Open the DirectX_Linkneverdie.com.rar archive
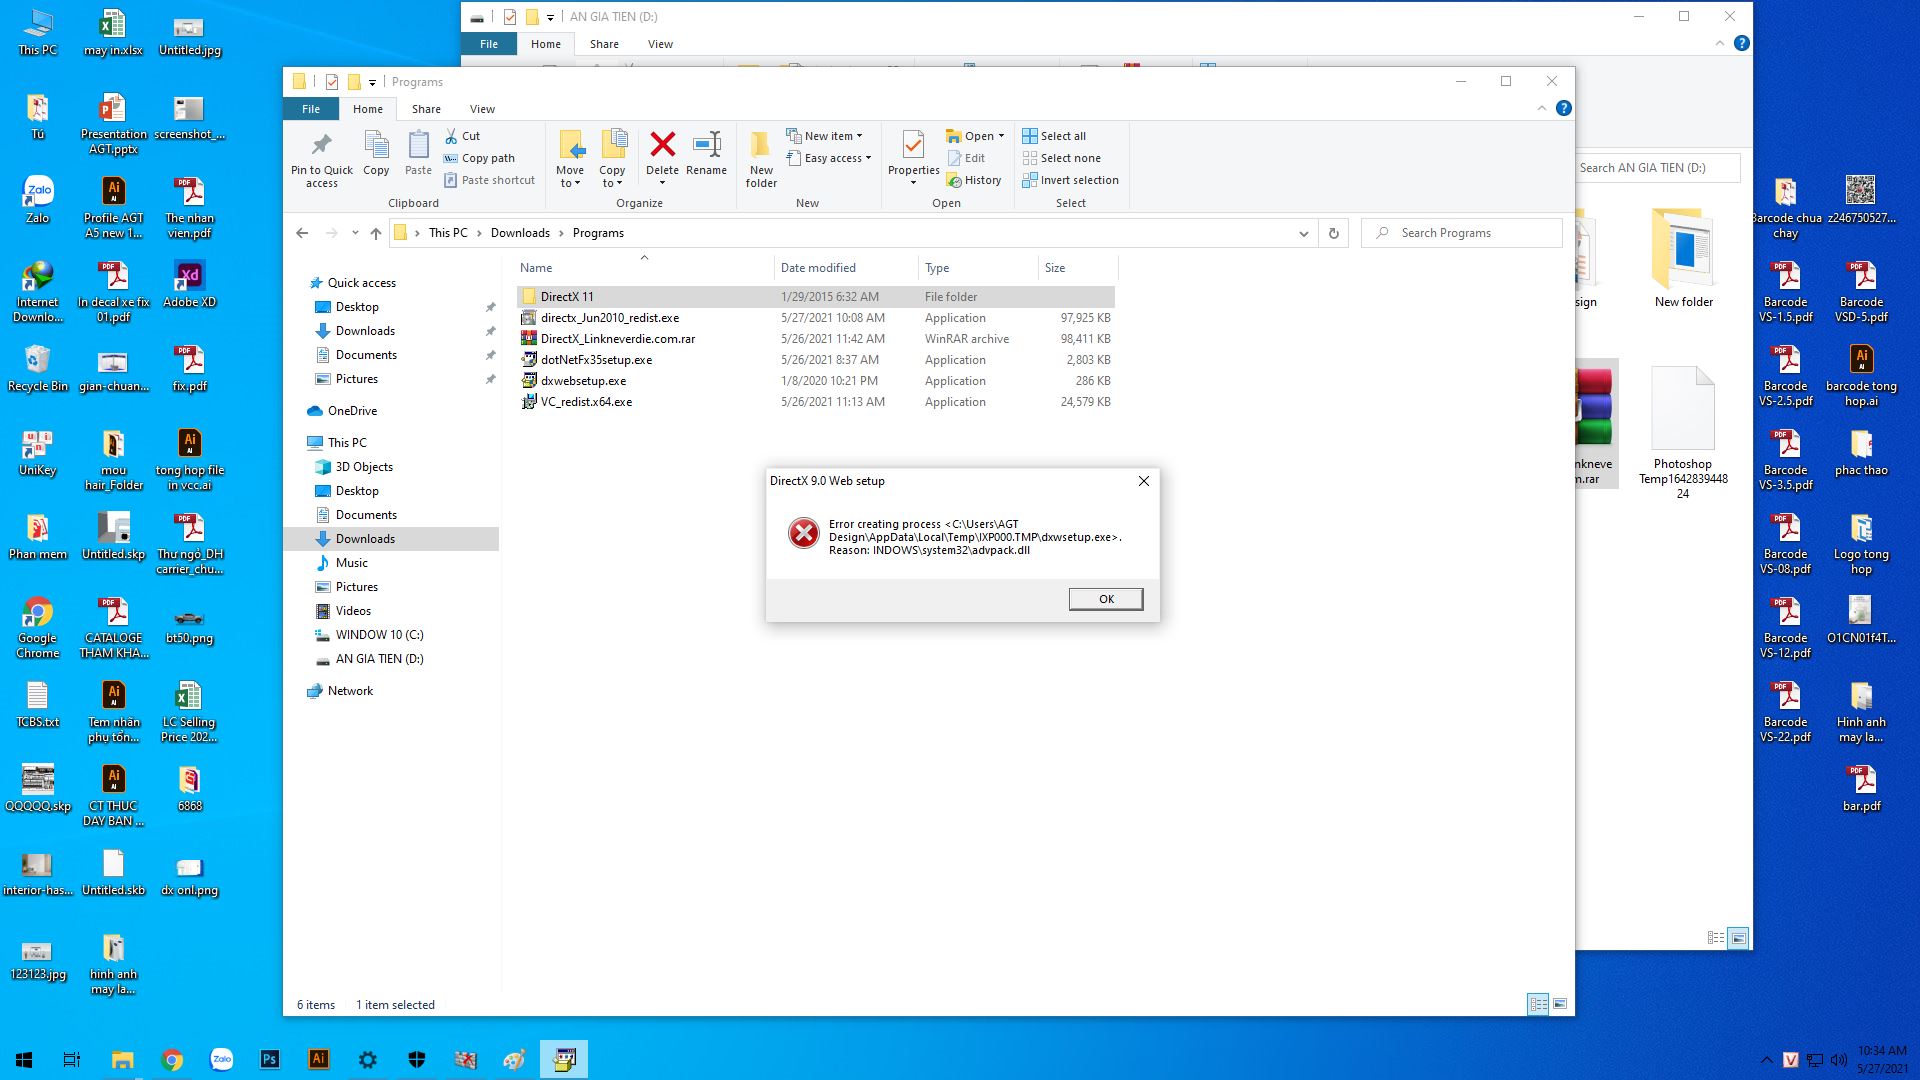Viewport: 1920px width, 1080px height. (x=617, y=339)
